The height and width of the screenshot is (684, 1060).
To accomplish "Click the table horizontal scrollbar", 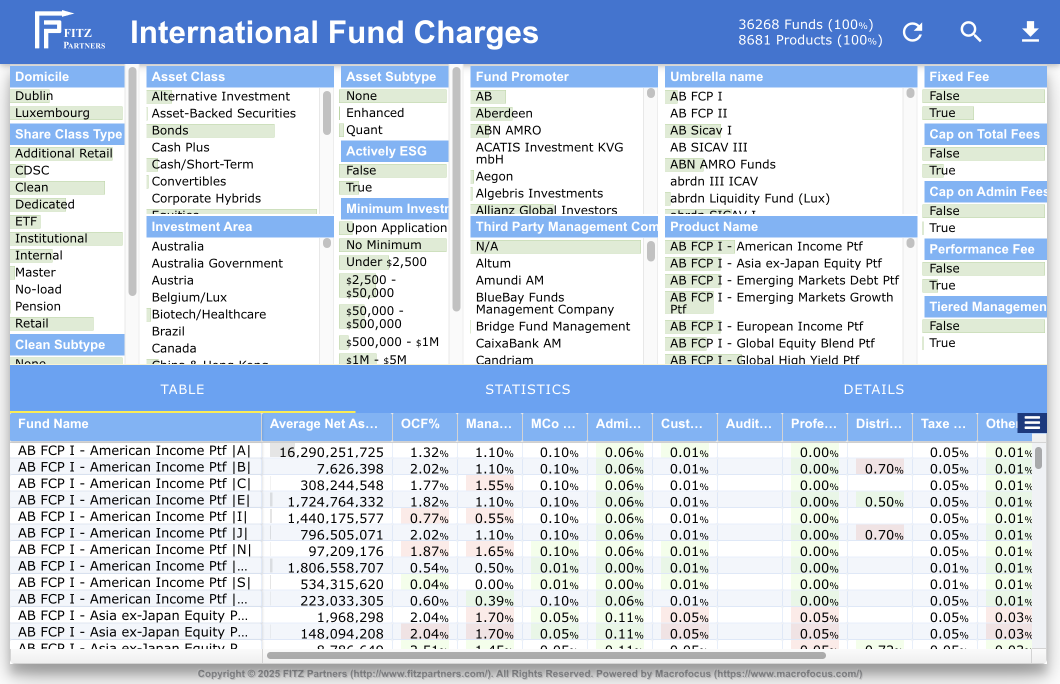I will (540, 656).
